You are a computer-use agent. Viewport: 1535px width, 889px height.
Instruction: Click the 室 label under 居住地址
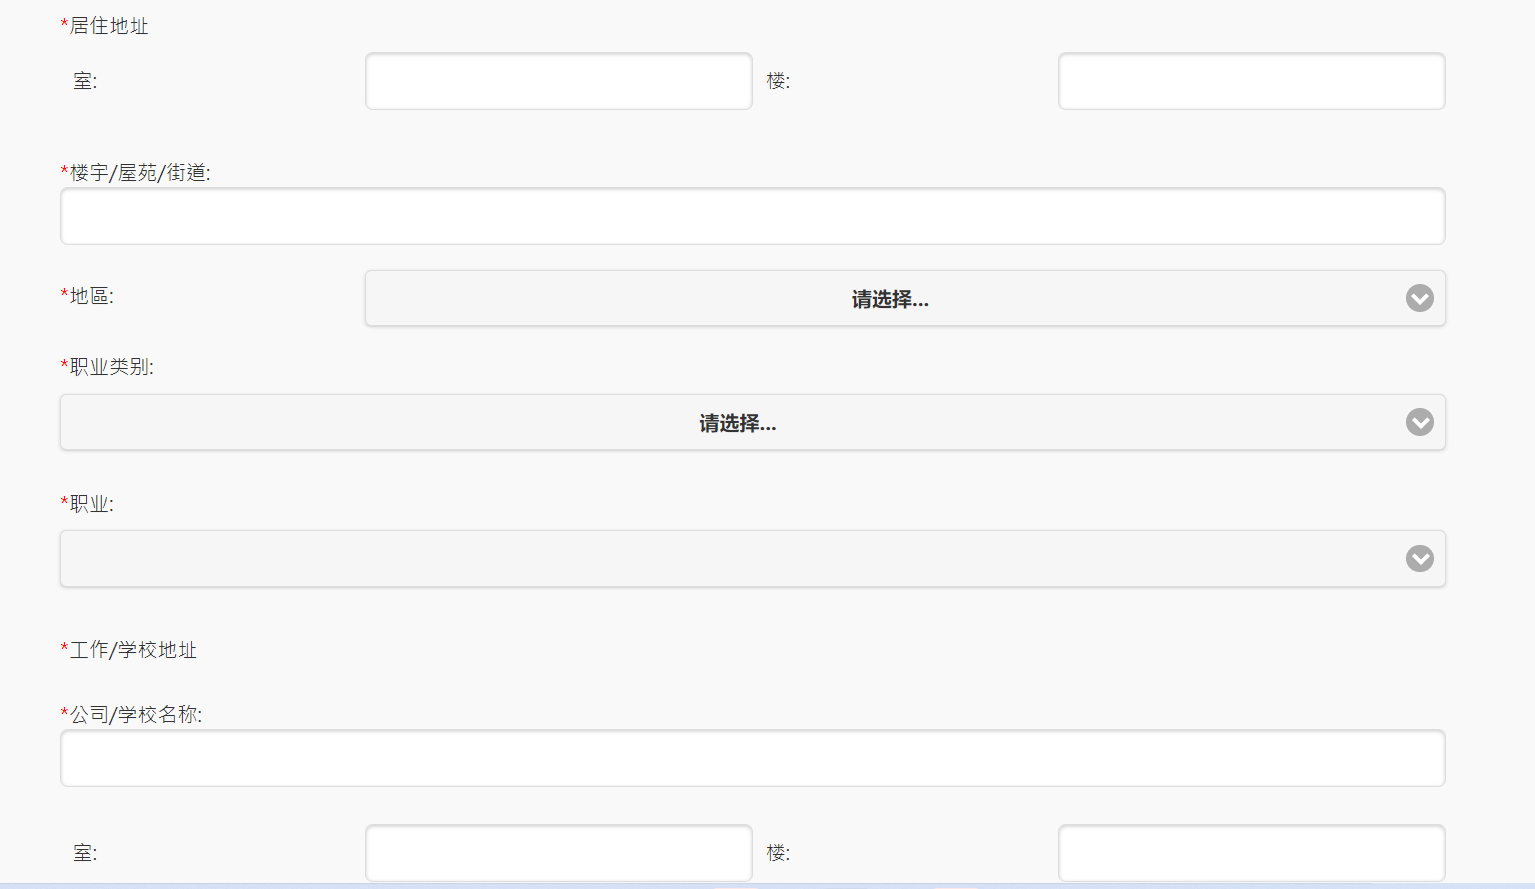85,81
